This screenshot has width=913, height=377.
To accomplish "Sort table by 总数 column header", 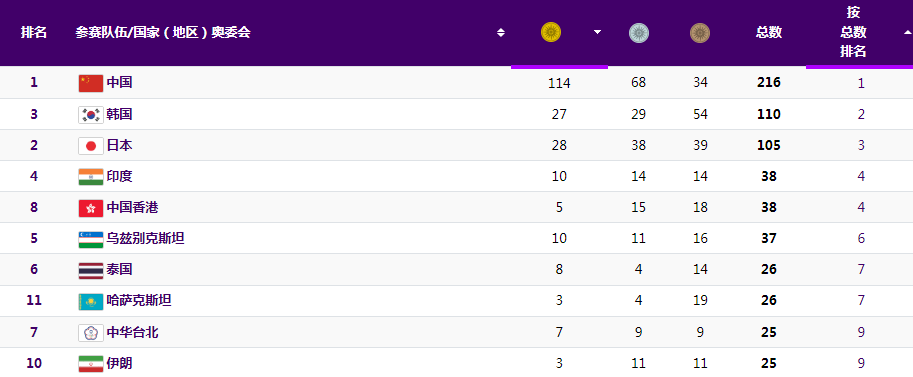I will pos(769,33).
